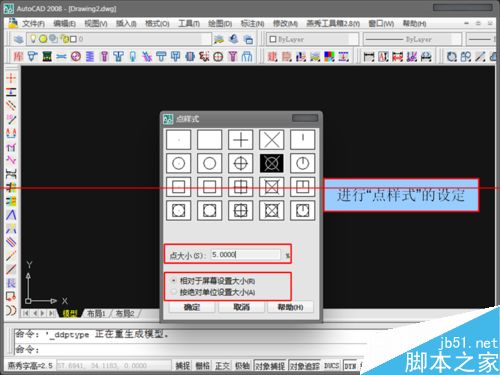This screenshot has height=375, width=500.
Task: Click the blue spring coil toolbar icon
Action: (90, 56)
